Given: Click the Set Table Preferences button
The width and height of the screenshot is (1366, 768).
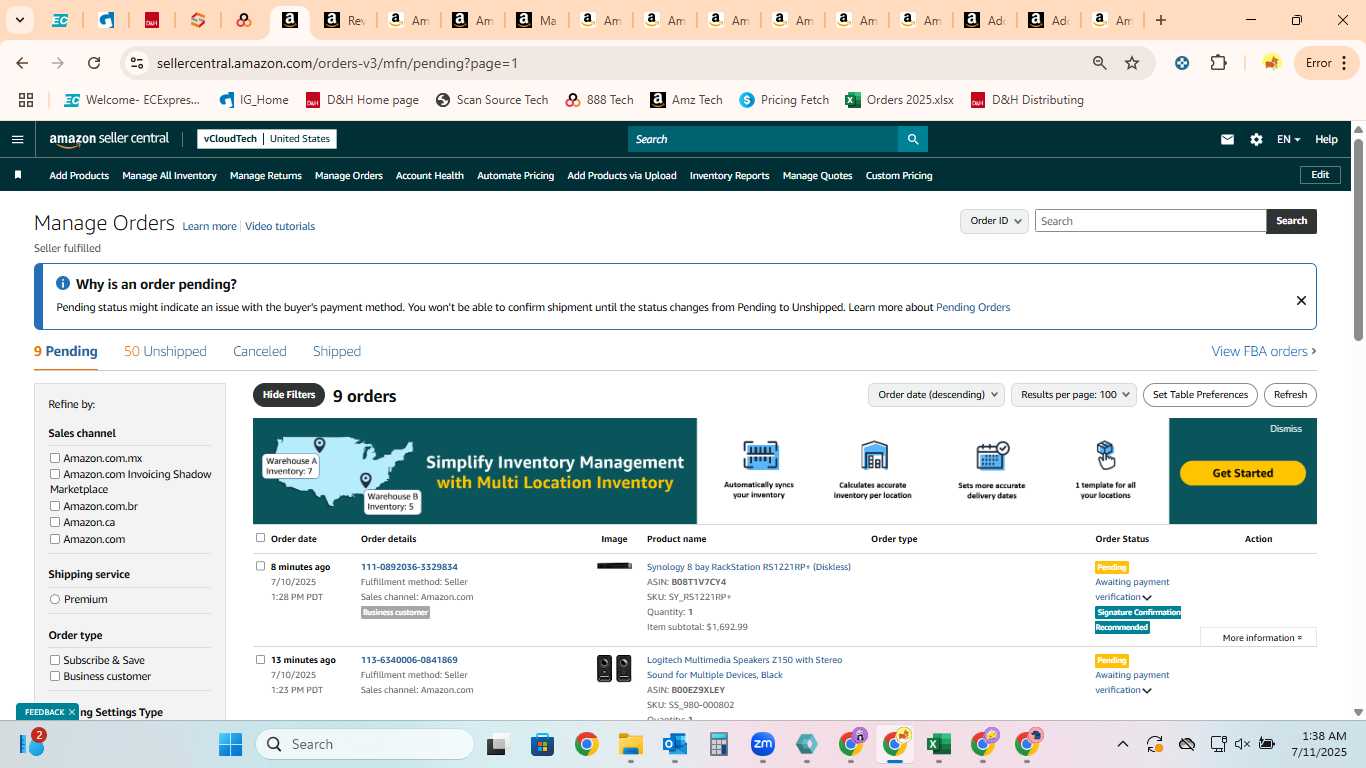Looking at the screenshot, I should coord(1200,395).
